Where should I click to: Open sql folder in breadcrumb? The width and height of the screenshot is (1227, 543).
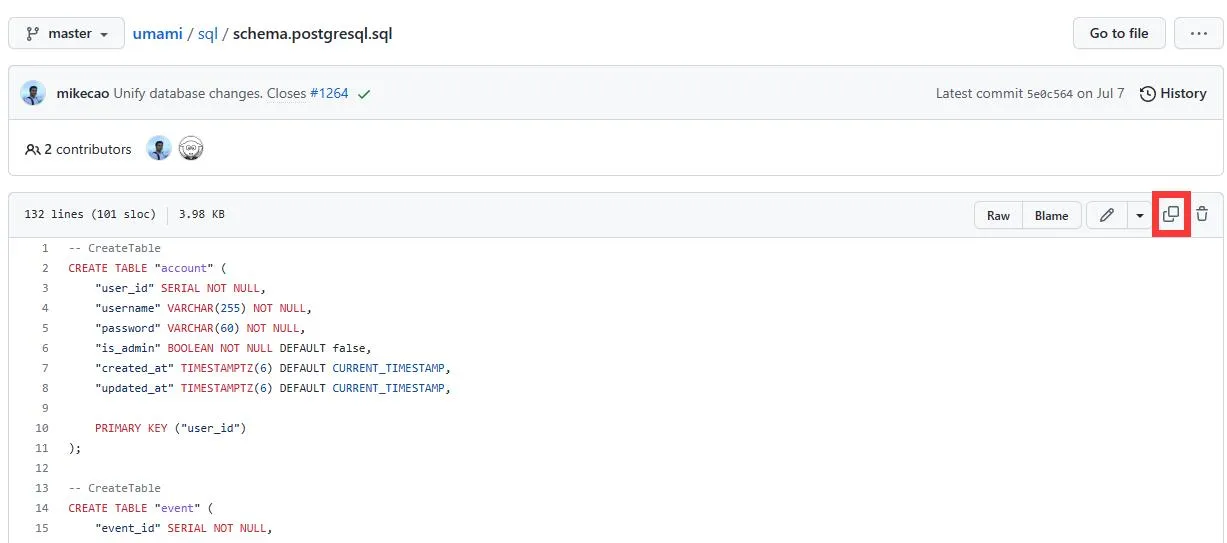207,33
